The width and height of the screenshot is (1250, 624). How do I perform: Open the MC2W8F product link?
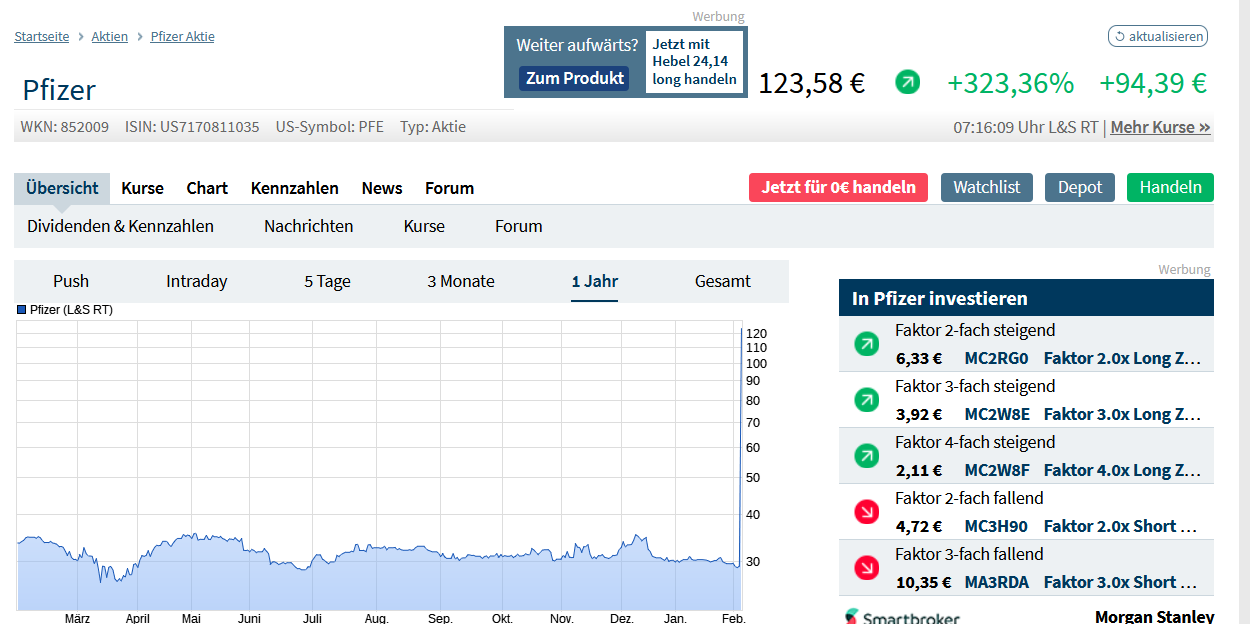pos(997,470)
